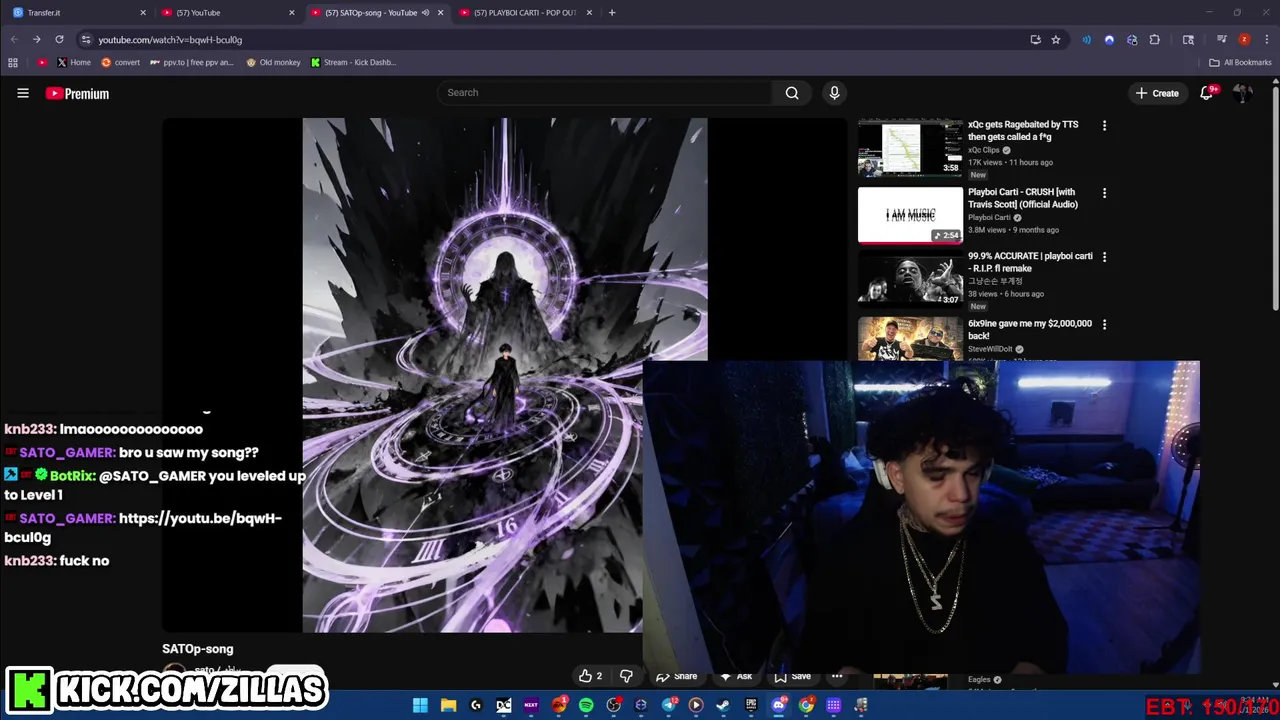
Task: Open the All Bookmarks folder
Action: (1240, 62)
